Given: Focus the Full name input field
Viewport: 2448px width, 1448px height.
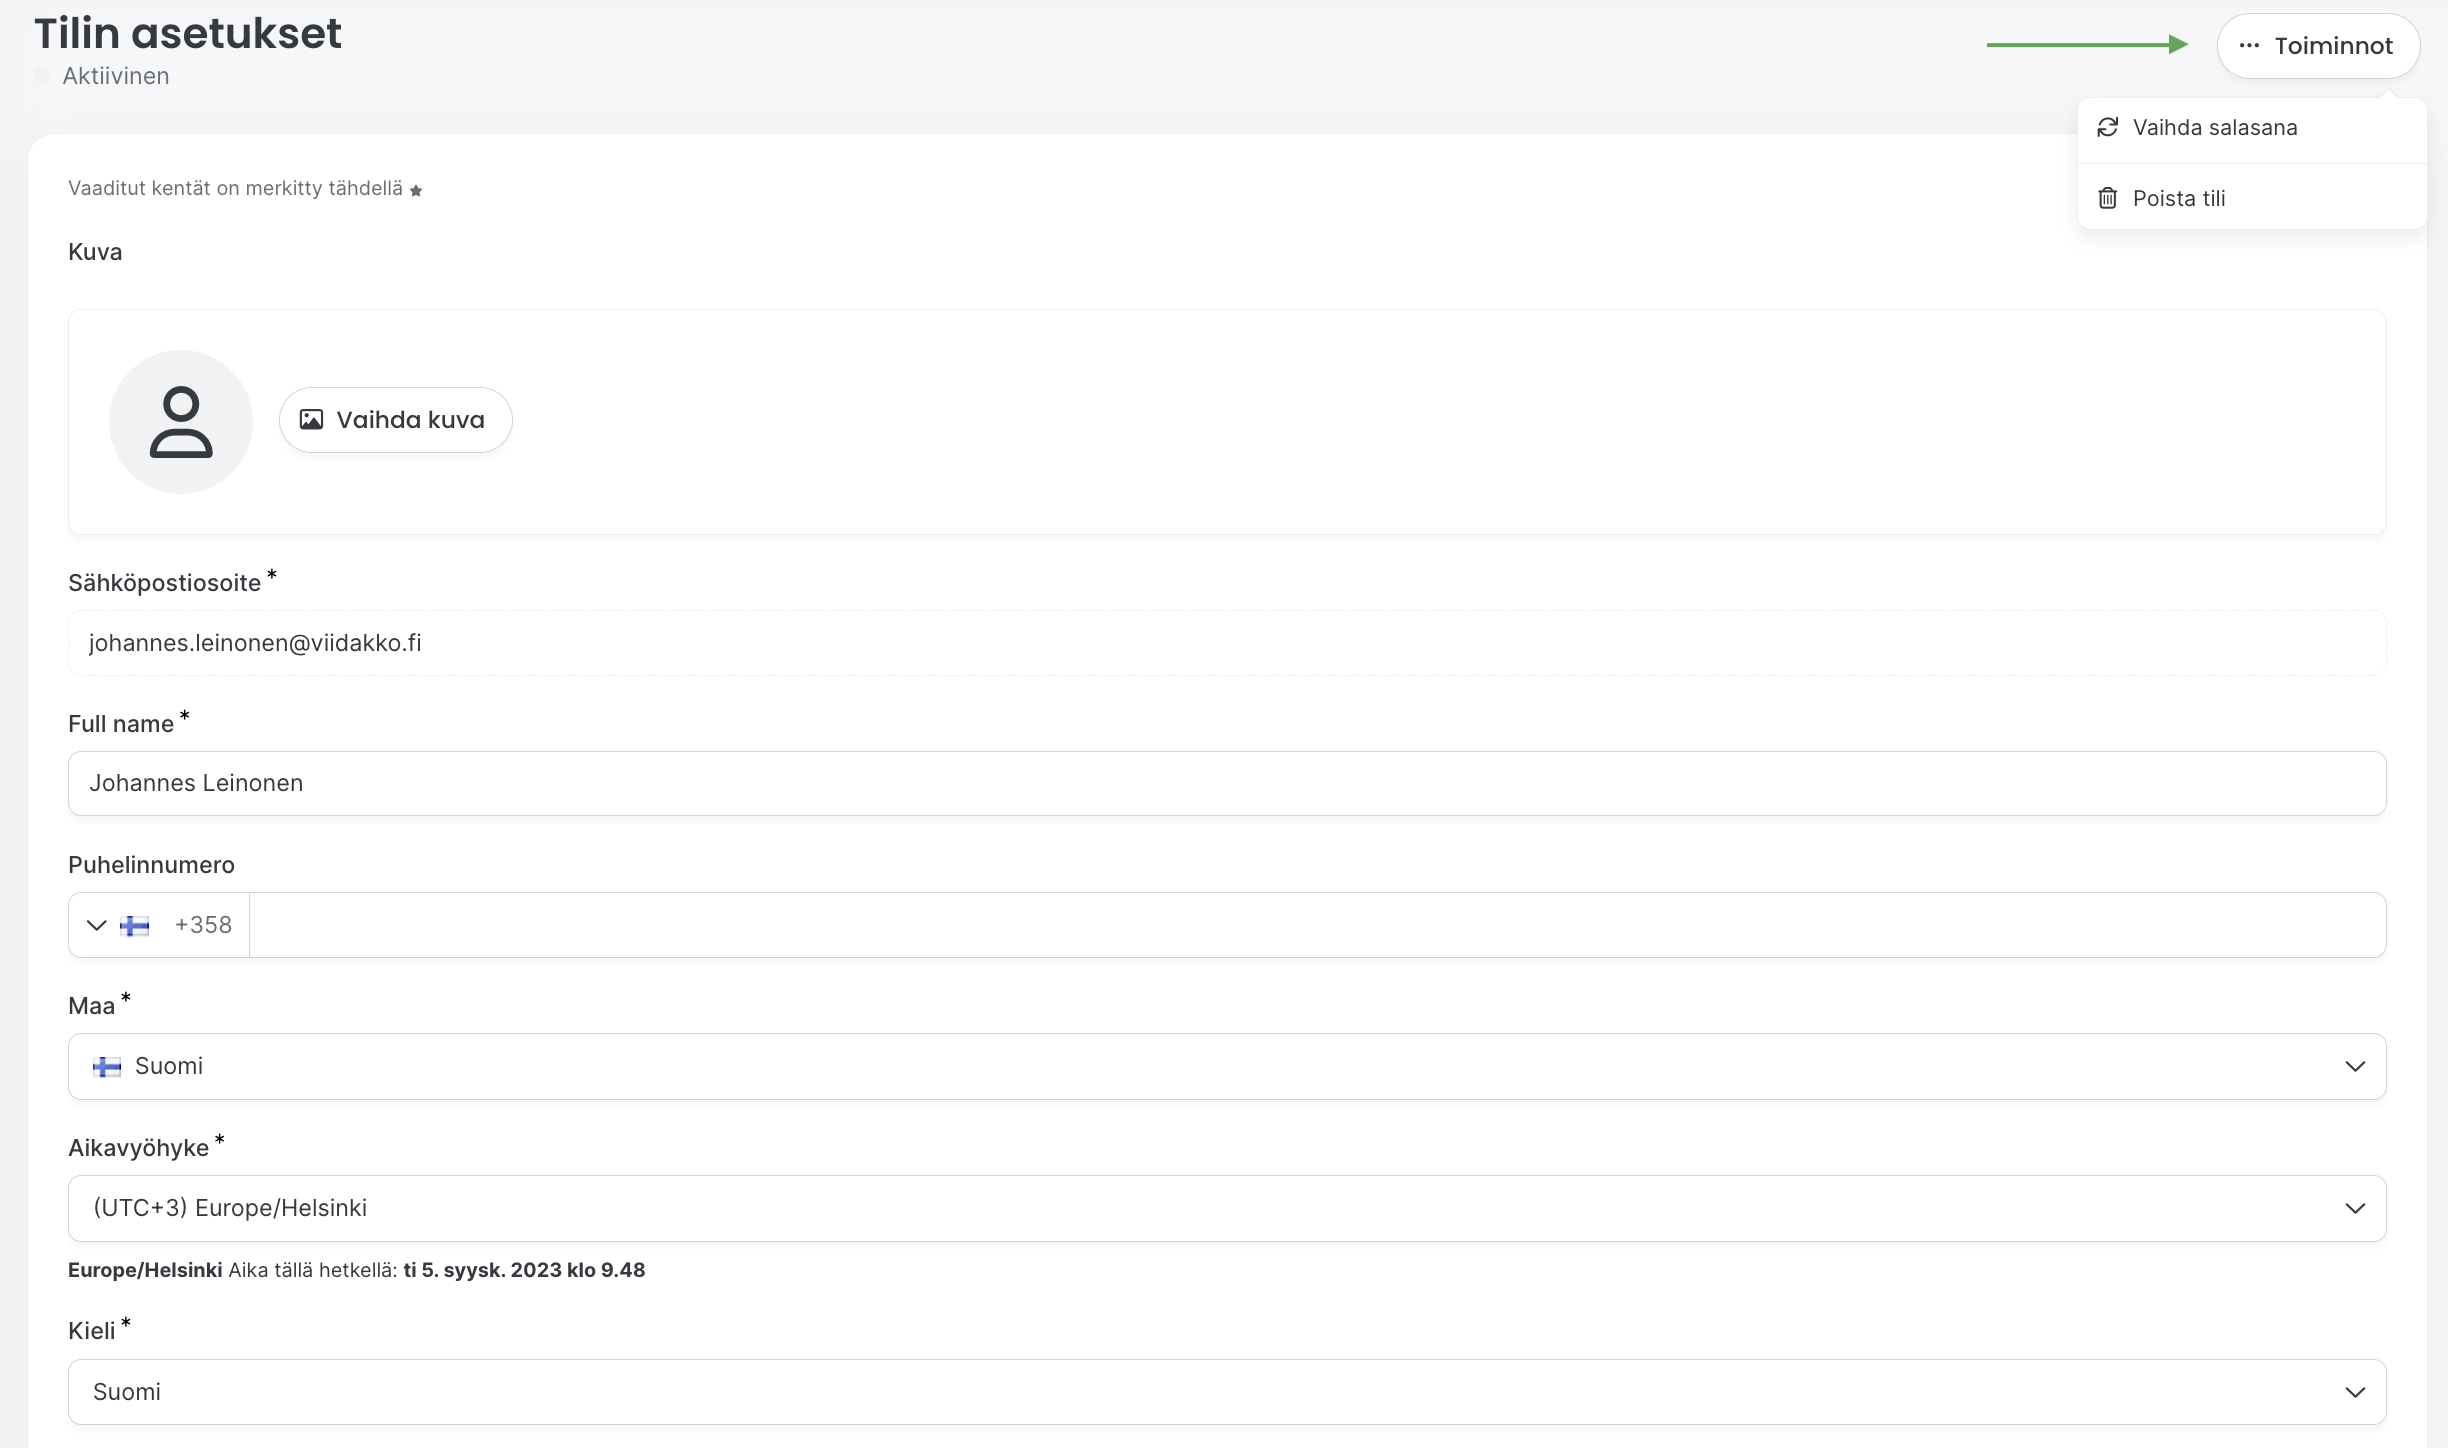Looking at the screenshot, I should 1227,783.
